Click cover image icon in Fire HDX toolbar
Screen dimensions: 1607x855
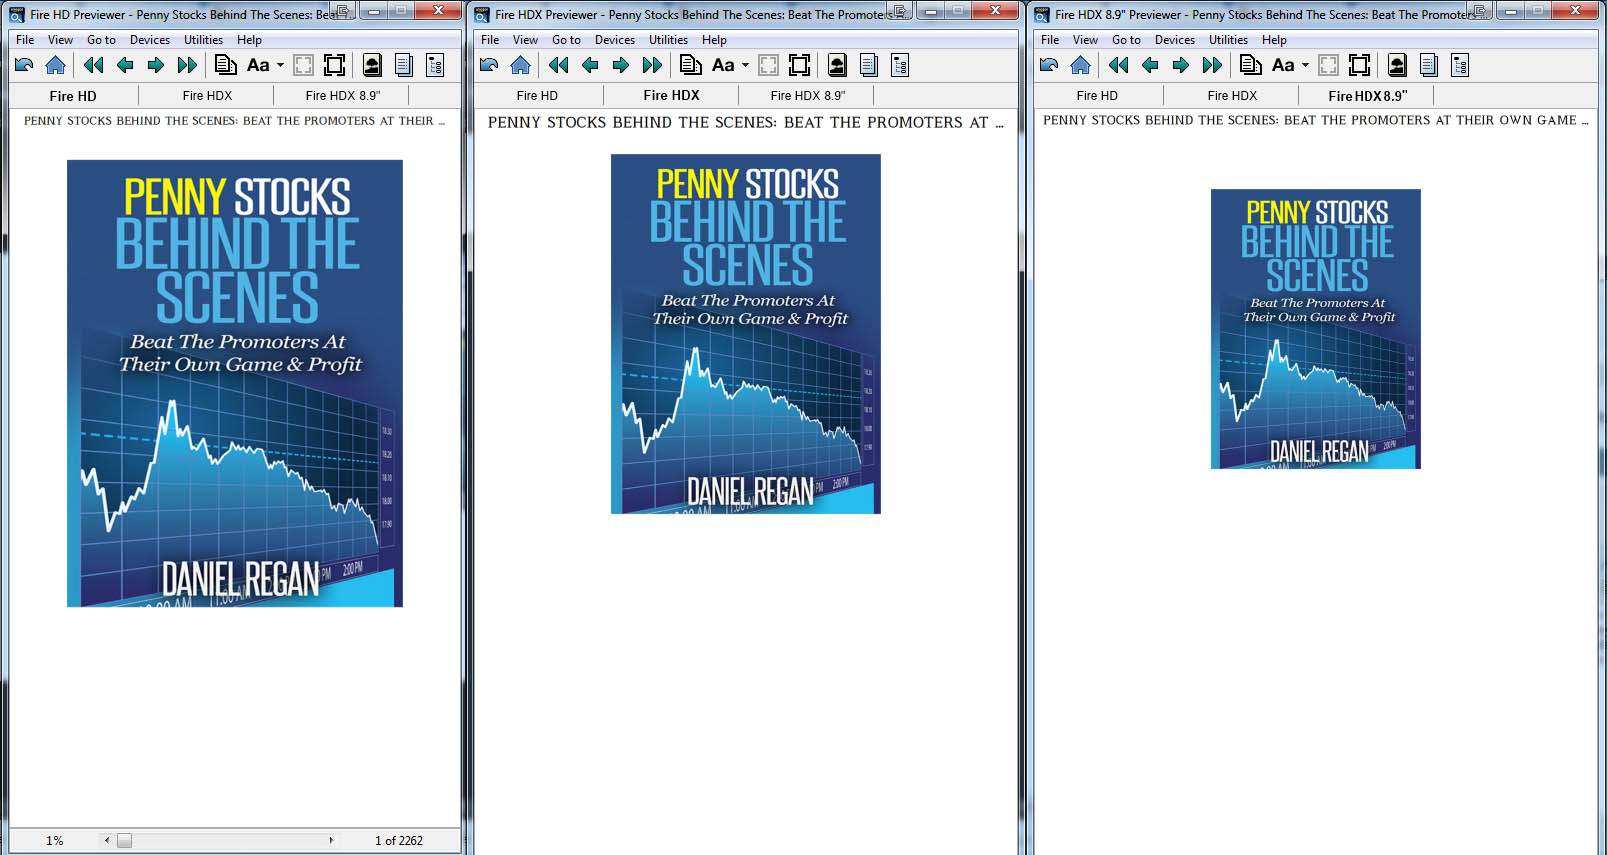point(837,65)
